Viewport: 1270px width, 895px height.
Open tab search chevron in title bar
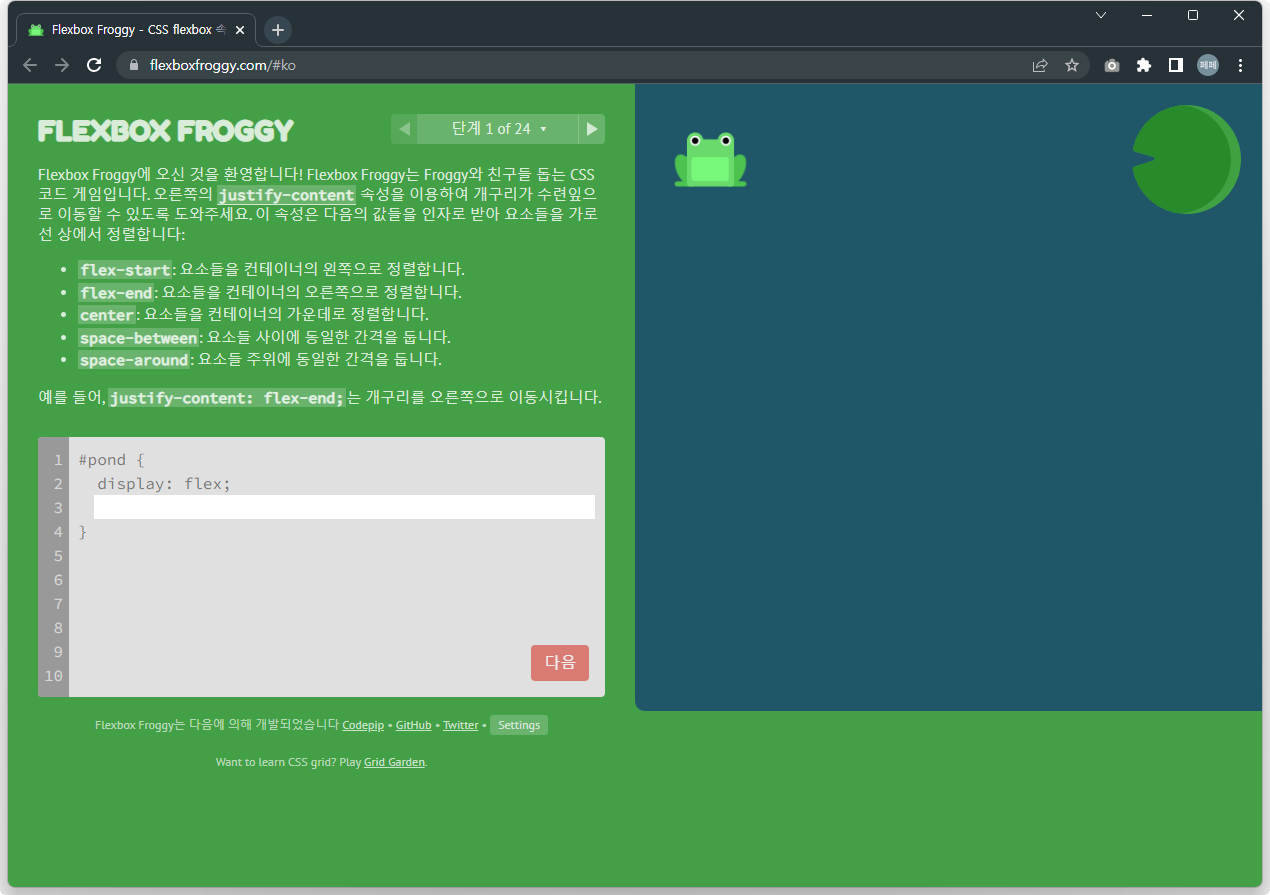point(1101,15)
